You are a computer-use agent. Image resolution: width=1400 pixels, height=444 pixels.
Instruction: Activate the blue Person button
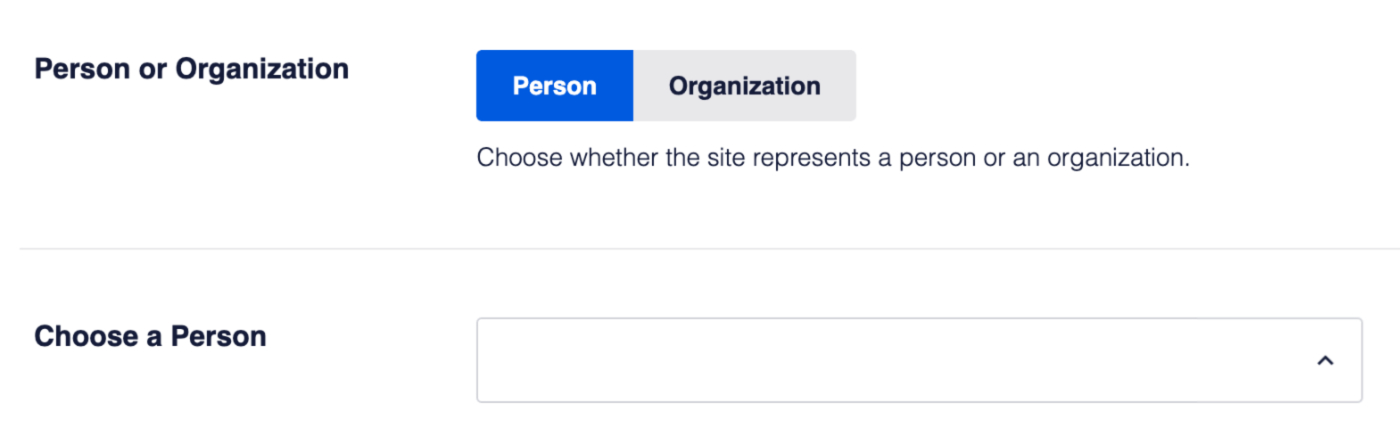tap(554, 86)
